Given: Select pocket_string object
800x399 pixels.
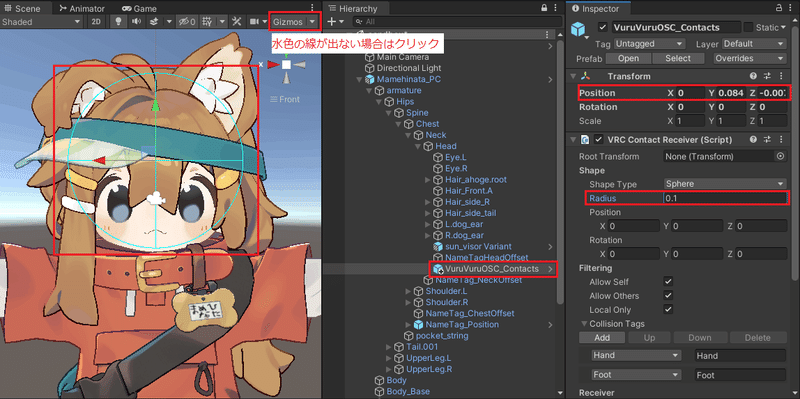Looking at the screenshot, I should pos(442,336).
